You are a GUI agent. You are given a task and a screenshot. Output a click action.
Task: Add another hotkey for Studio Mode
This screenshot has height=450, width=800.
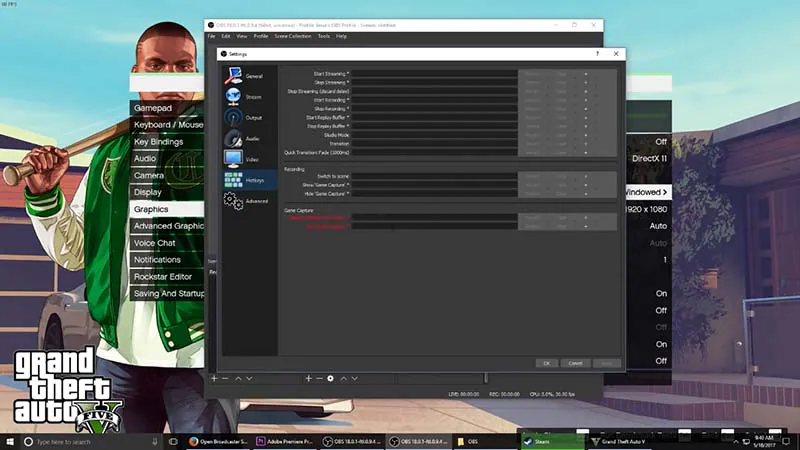586,135
